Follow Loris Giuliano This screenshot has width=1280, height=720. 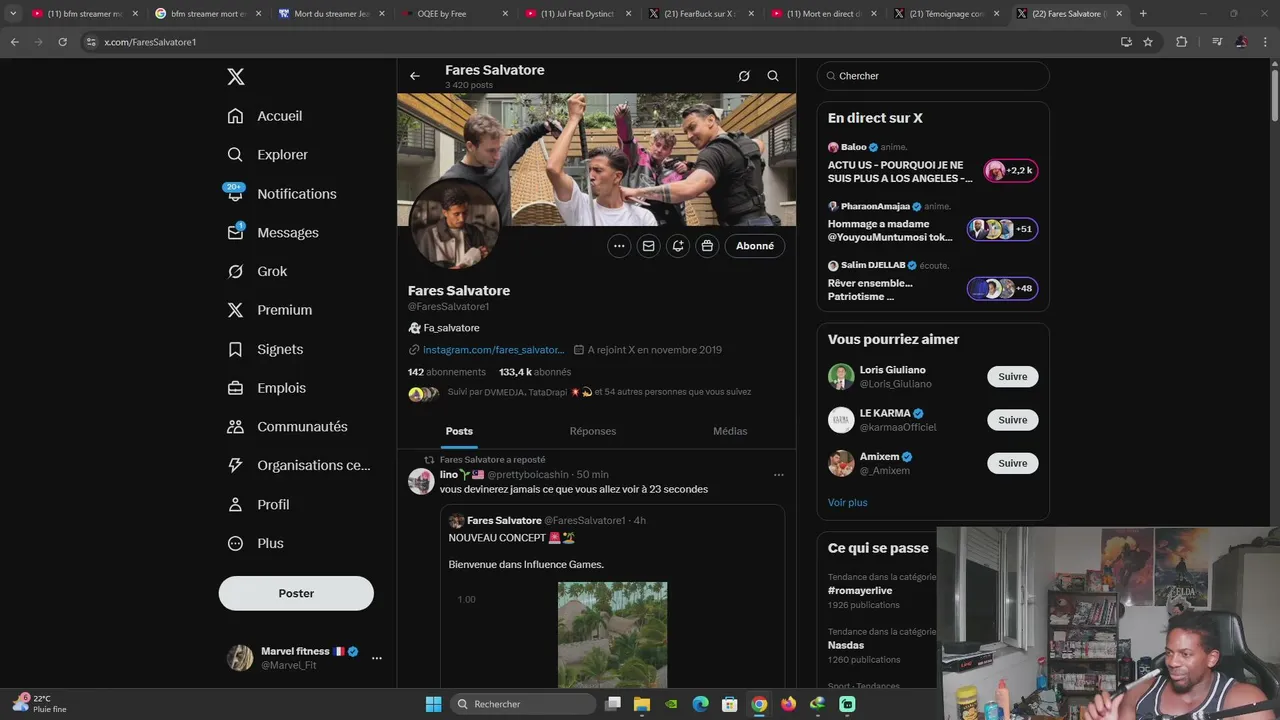(1013, 377)
